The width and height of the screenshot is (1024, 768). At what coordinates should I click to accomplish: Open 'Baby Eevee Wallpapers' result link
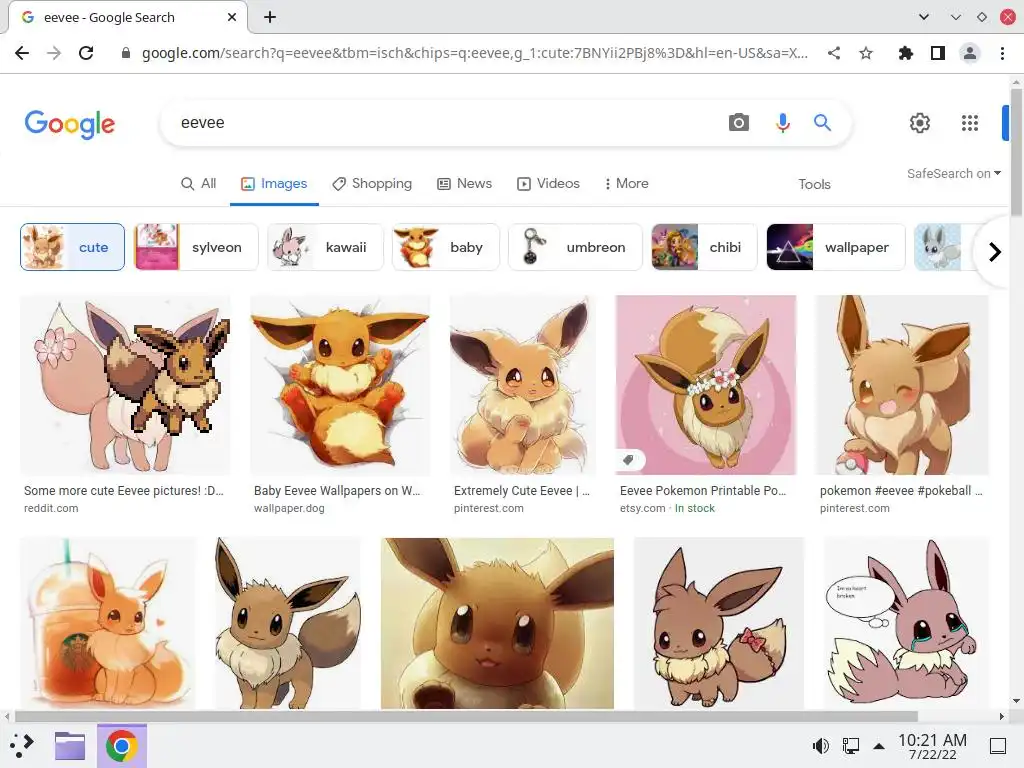coord(337,490)
